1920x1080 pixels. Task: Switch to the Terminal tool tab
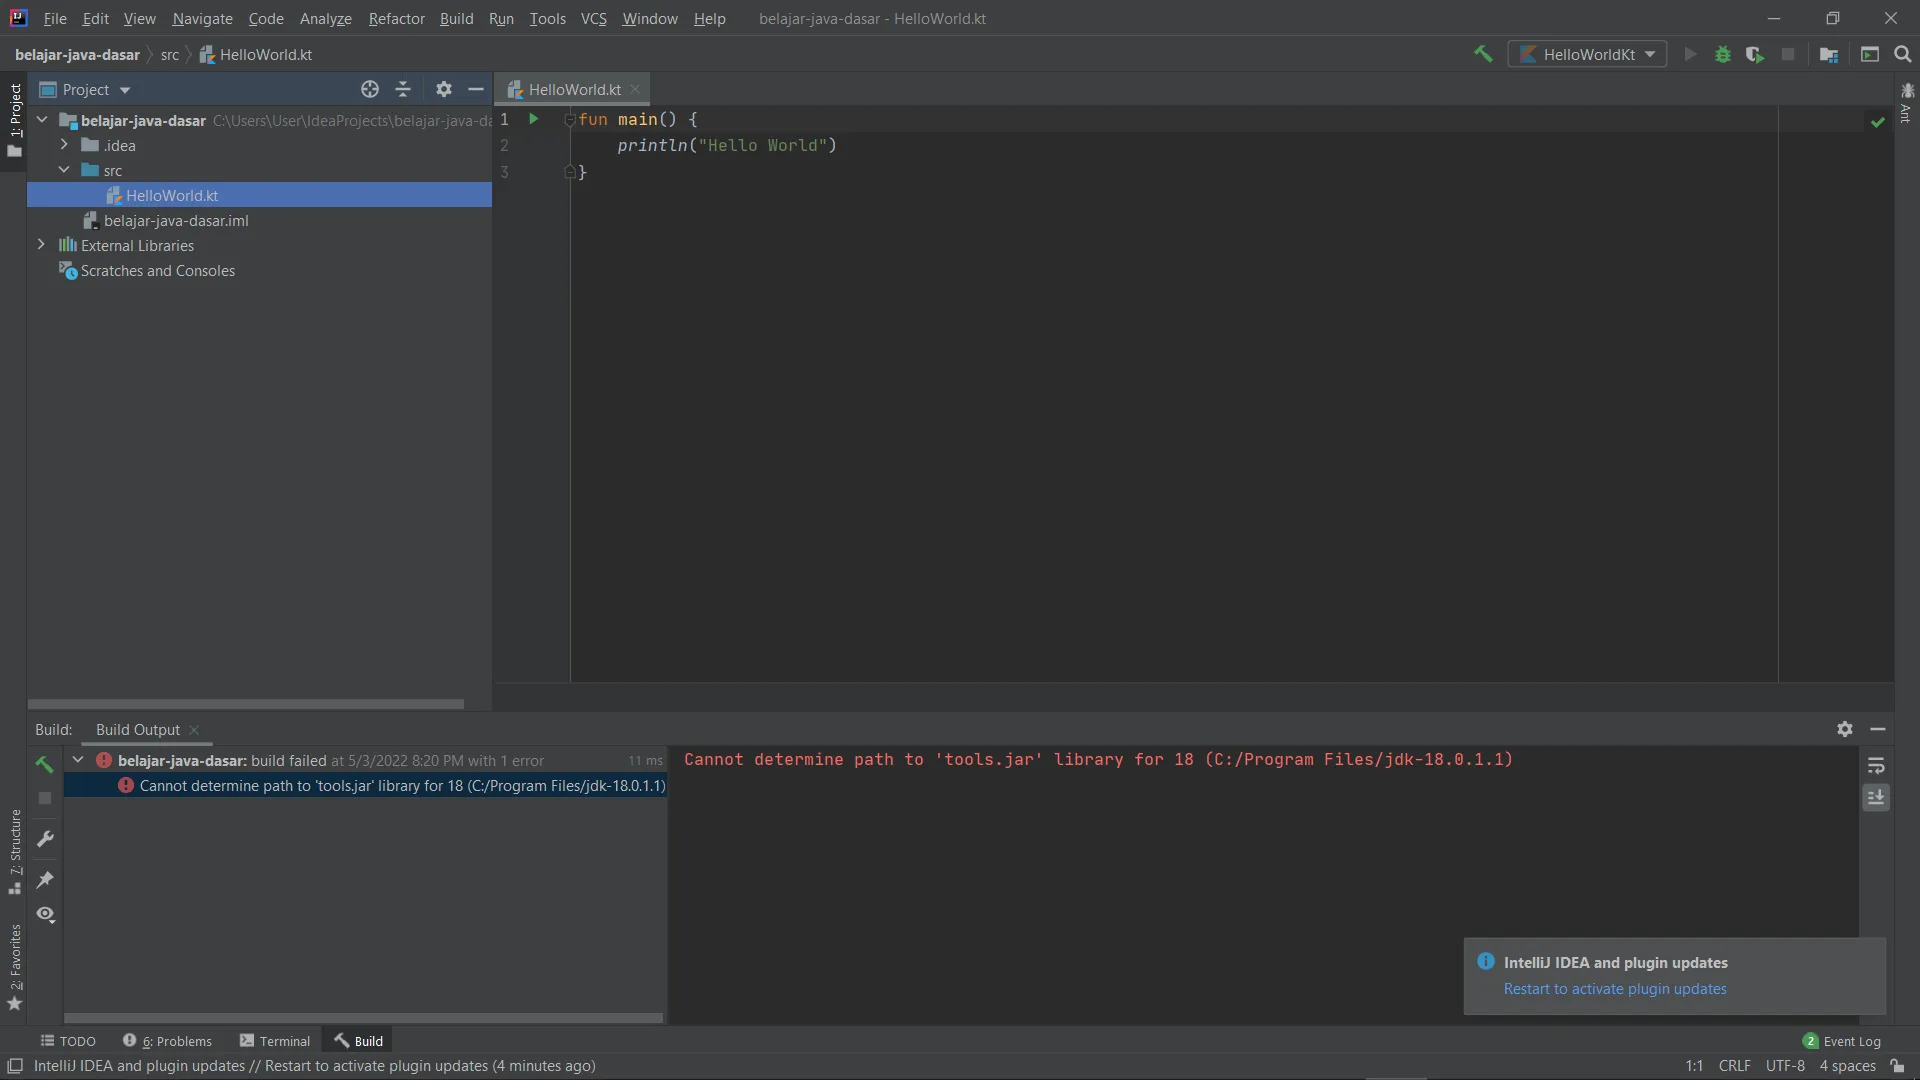(x=275, y=1041)
